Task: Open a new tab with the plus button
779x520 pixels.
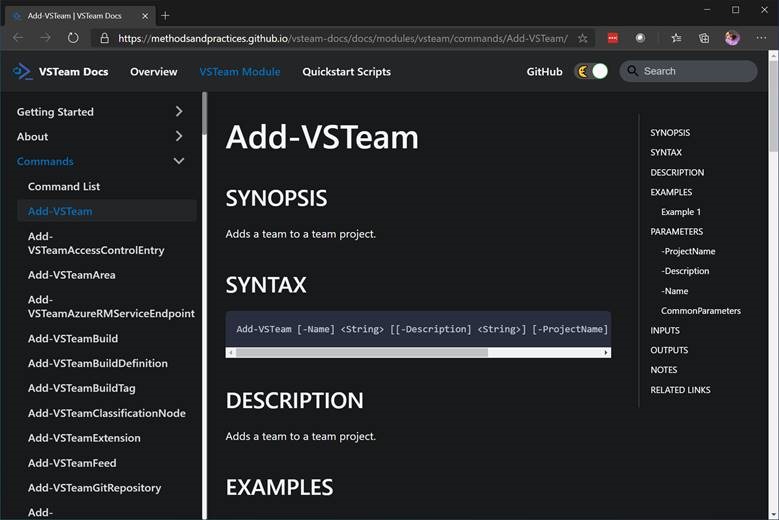Action: point(165,16)
